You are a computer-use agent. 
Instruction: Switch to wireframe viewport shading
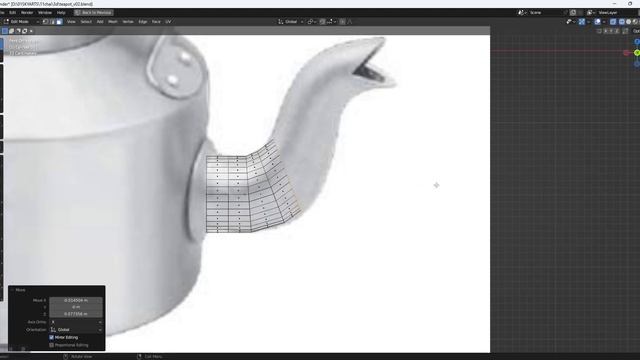(622, 22)
